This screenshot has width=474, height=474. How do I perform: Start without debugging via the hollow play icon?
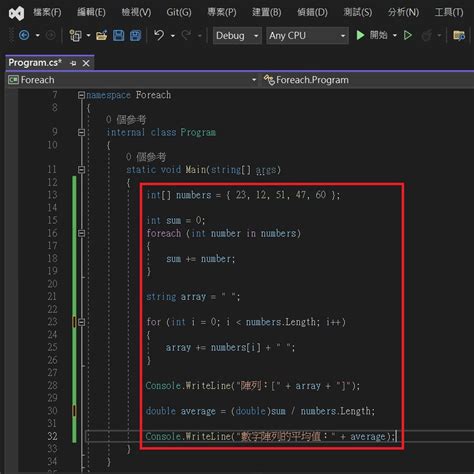point(408,35)
